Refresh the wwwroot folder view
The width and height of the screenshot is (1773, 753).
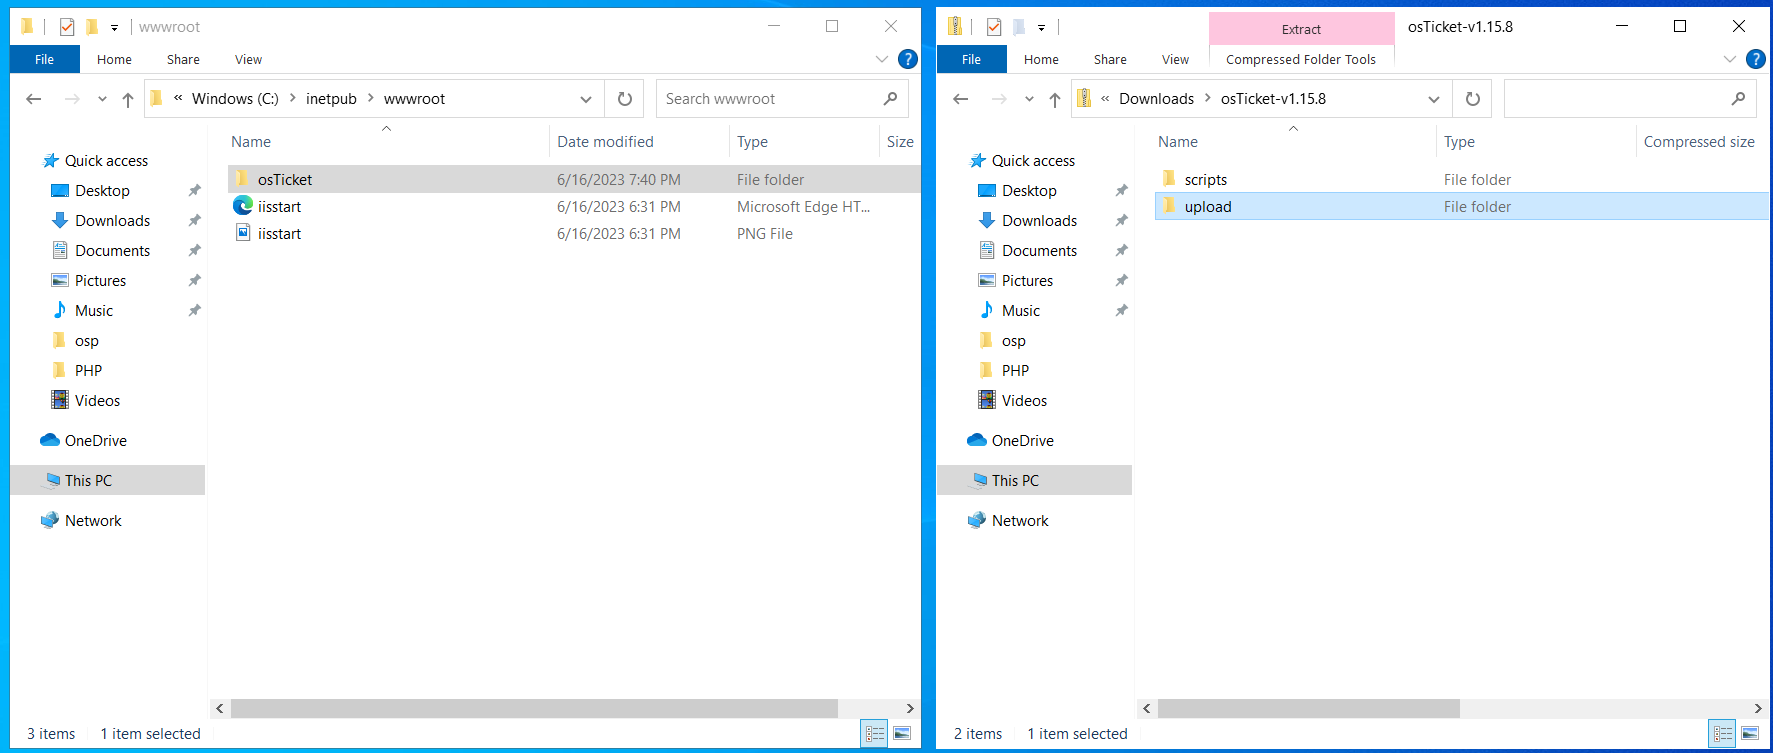click(x=625, y=99)
